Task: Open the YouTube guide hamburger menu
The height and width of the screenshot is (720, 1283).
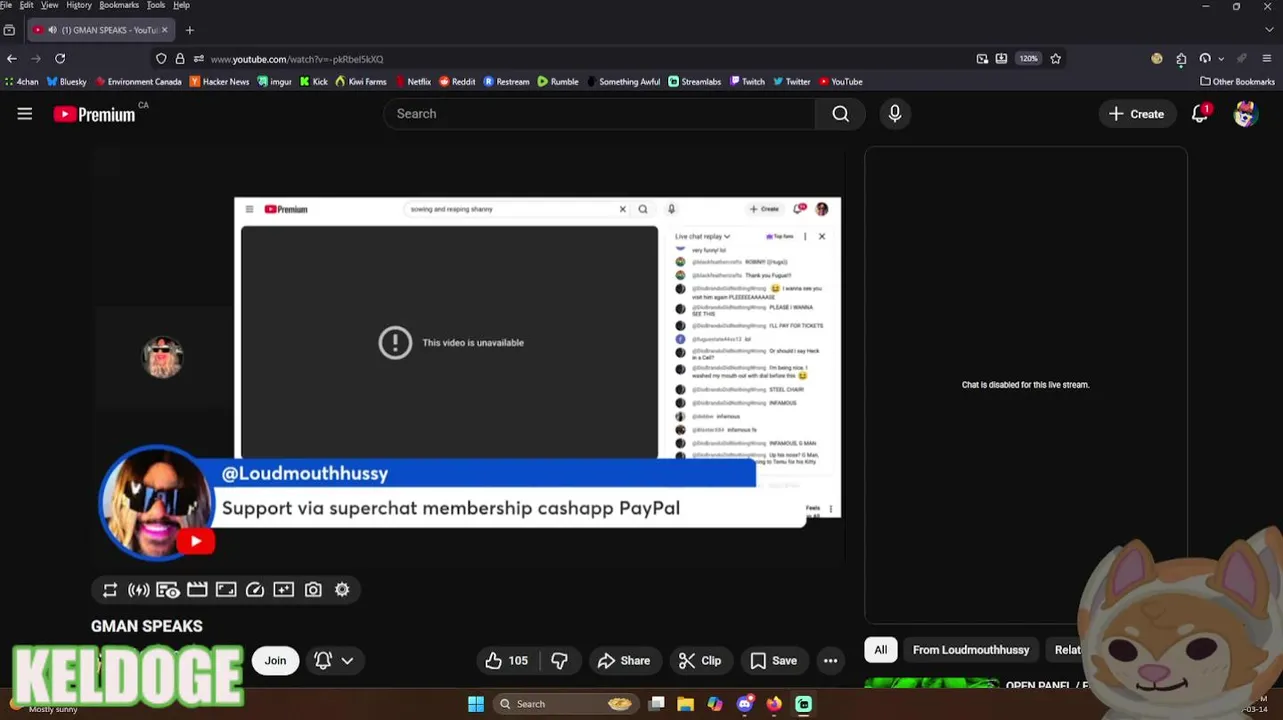Action: 25,114
